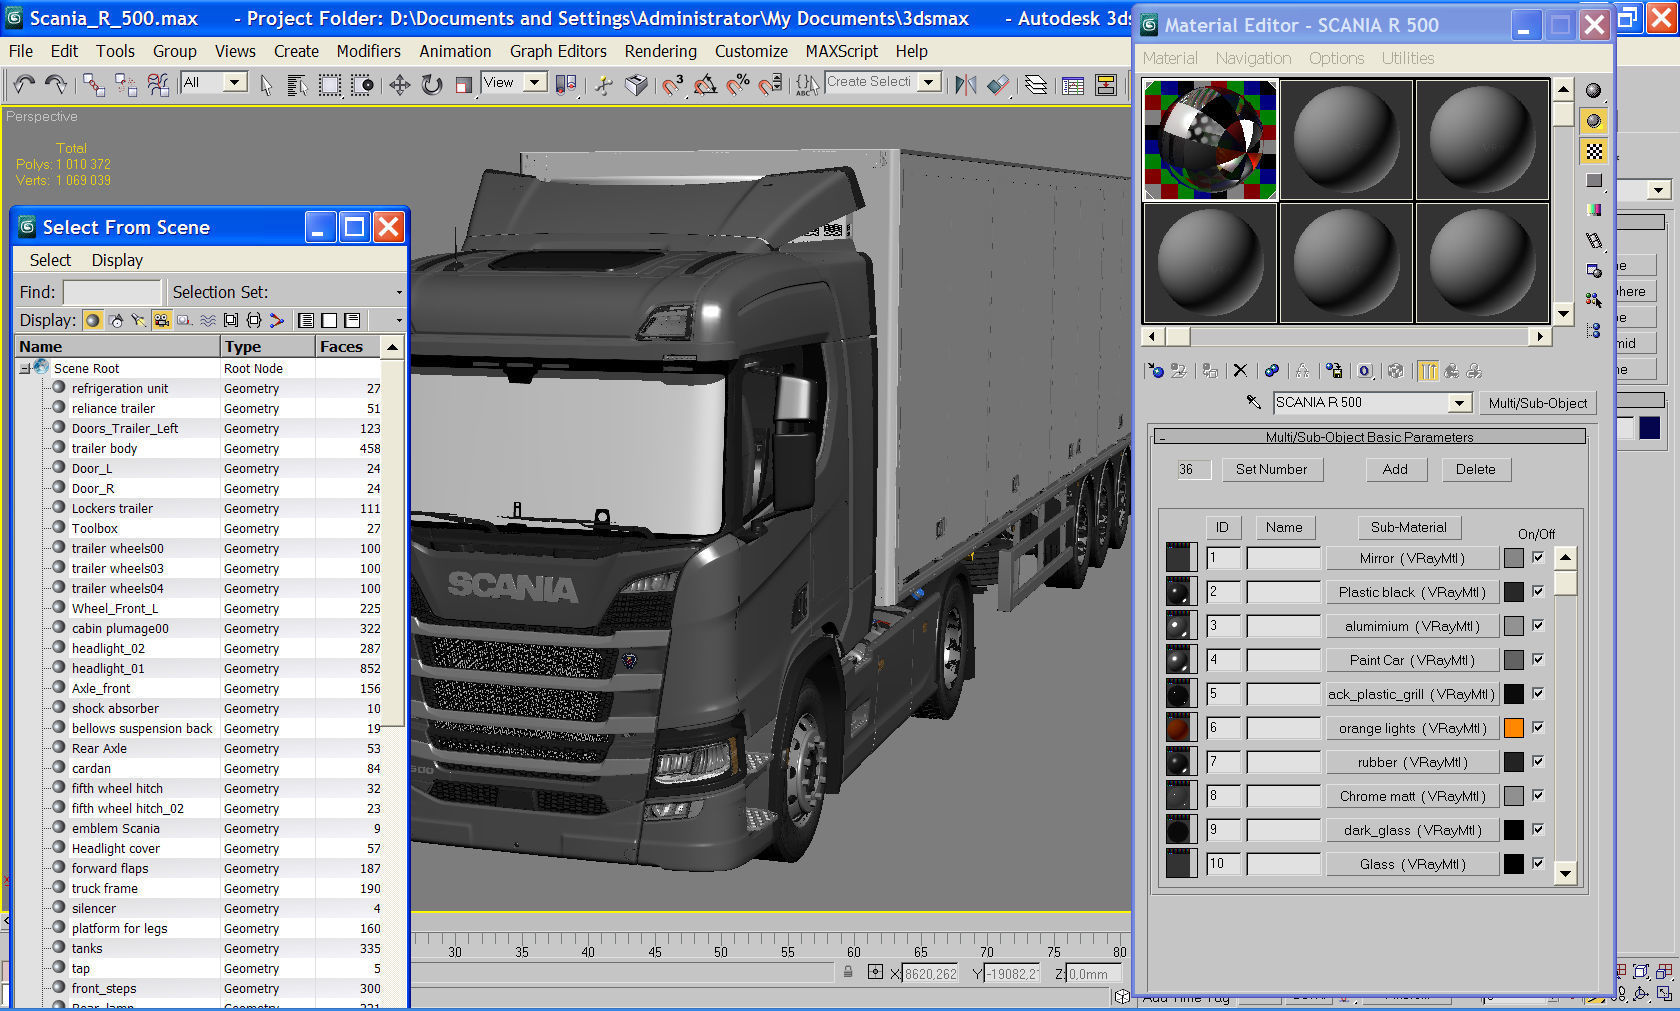Click Assign Material to Selection icon
Screen dimensions: 1680x1011
(x=1209, y=371)
